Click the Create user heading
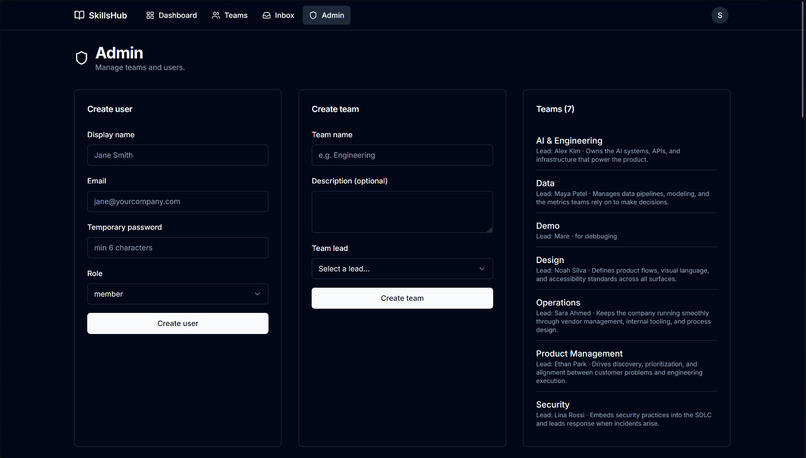The width and height of the screenshot is (806, 458). click(x=109, y=109)
